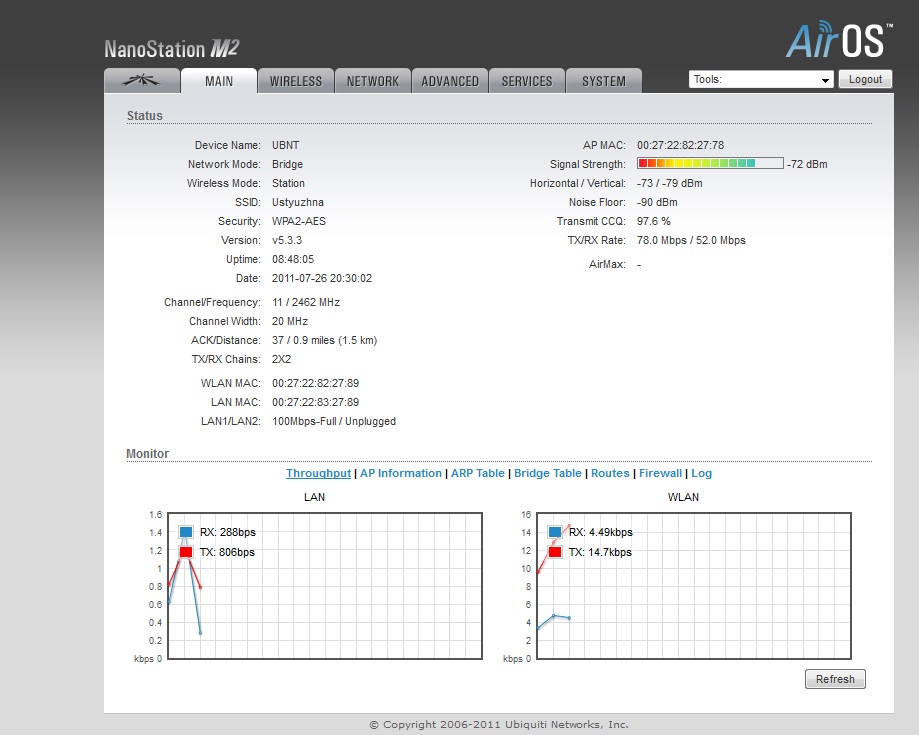Open the Log link
The width and height of the screenshot is (919, 735).
(x=702, y=473)
